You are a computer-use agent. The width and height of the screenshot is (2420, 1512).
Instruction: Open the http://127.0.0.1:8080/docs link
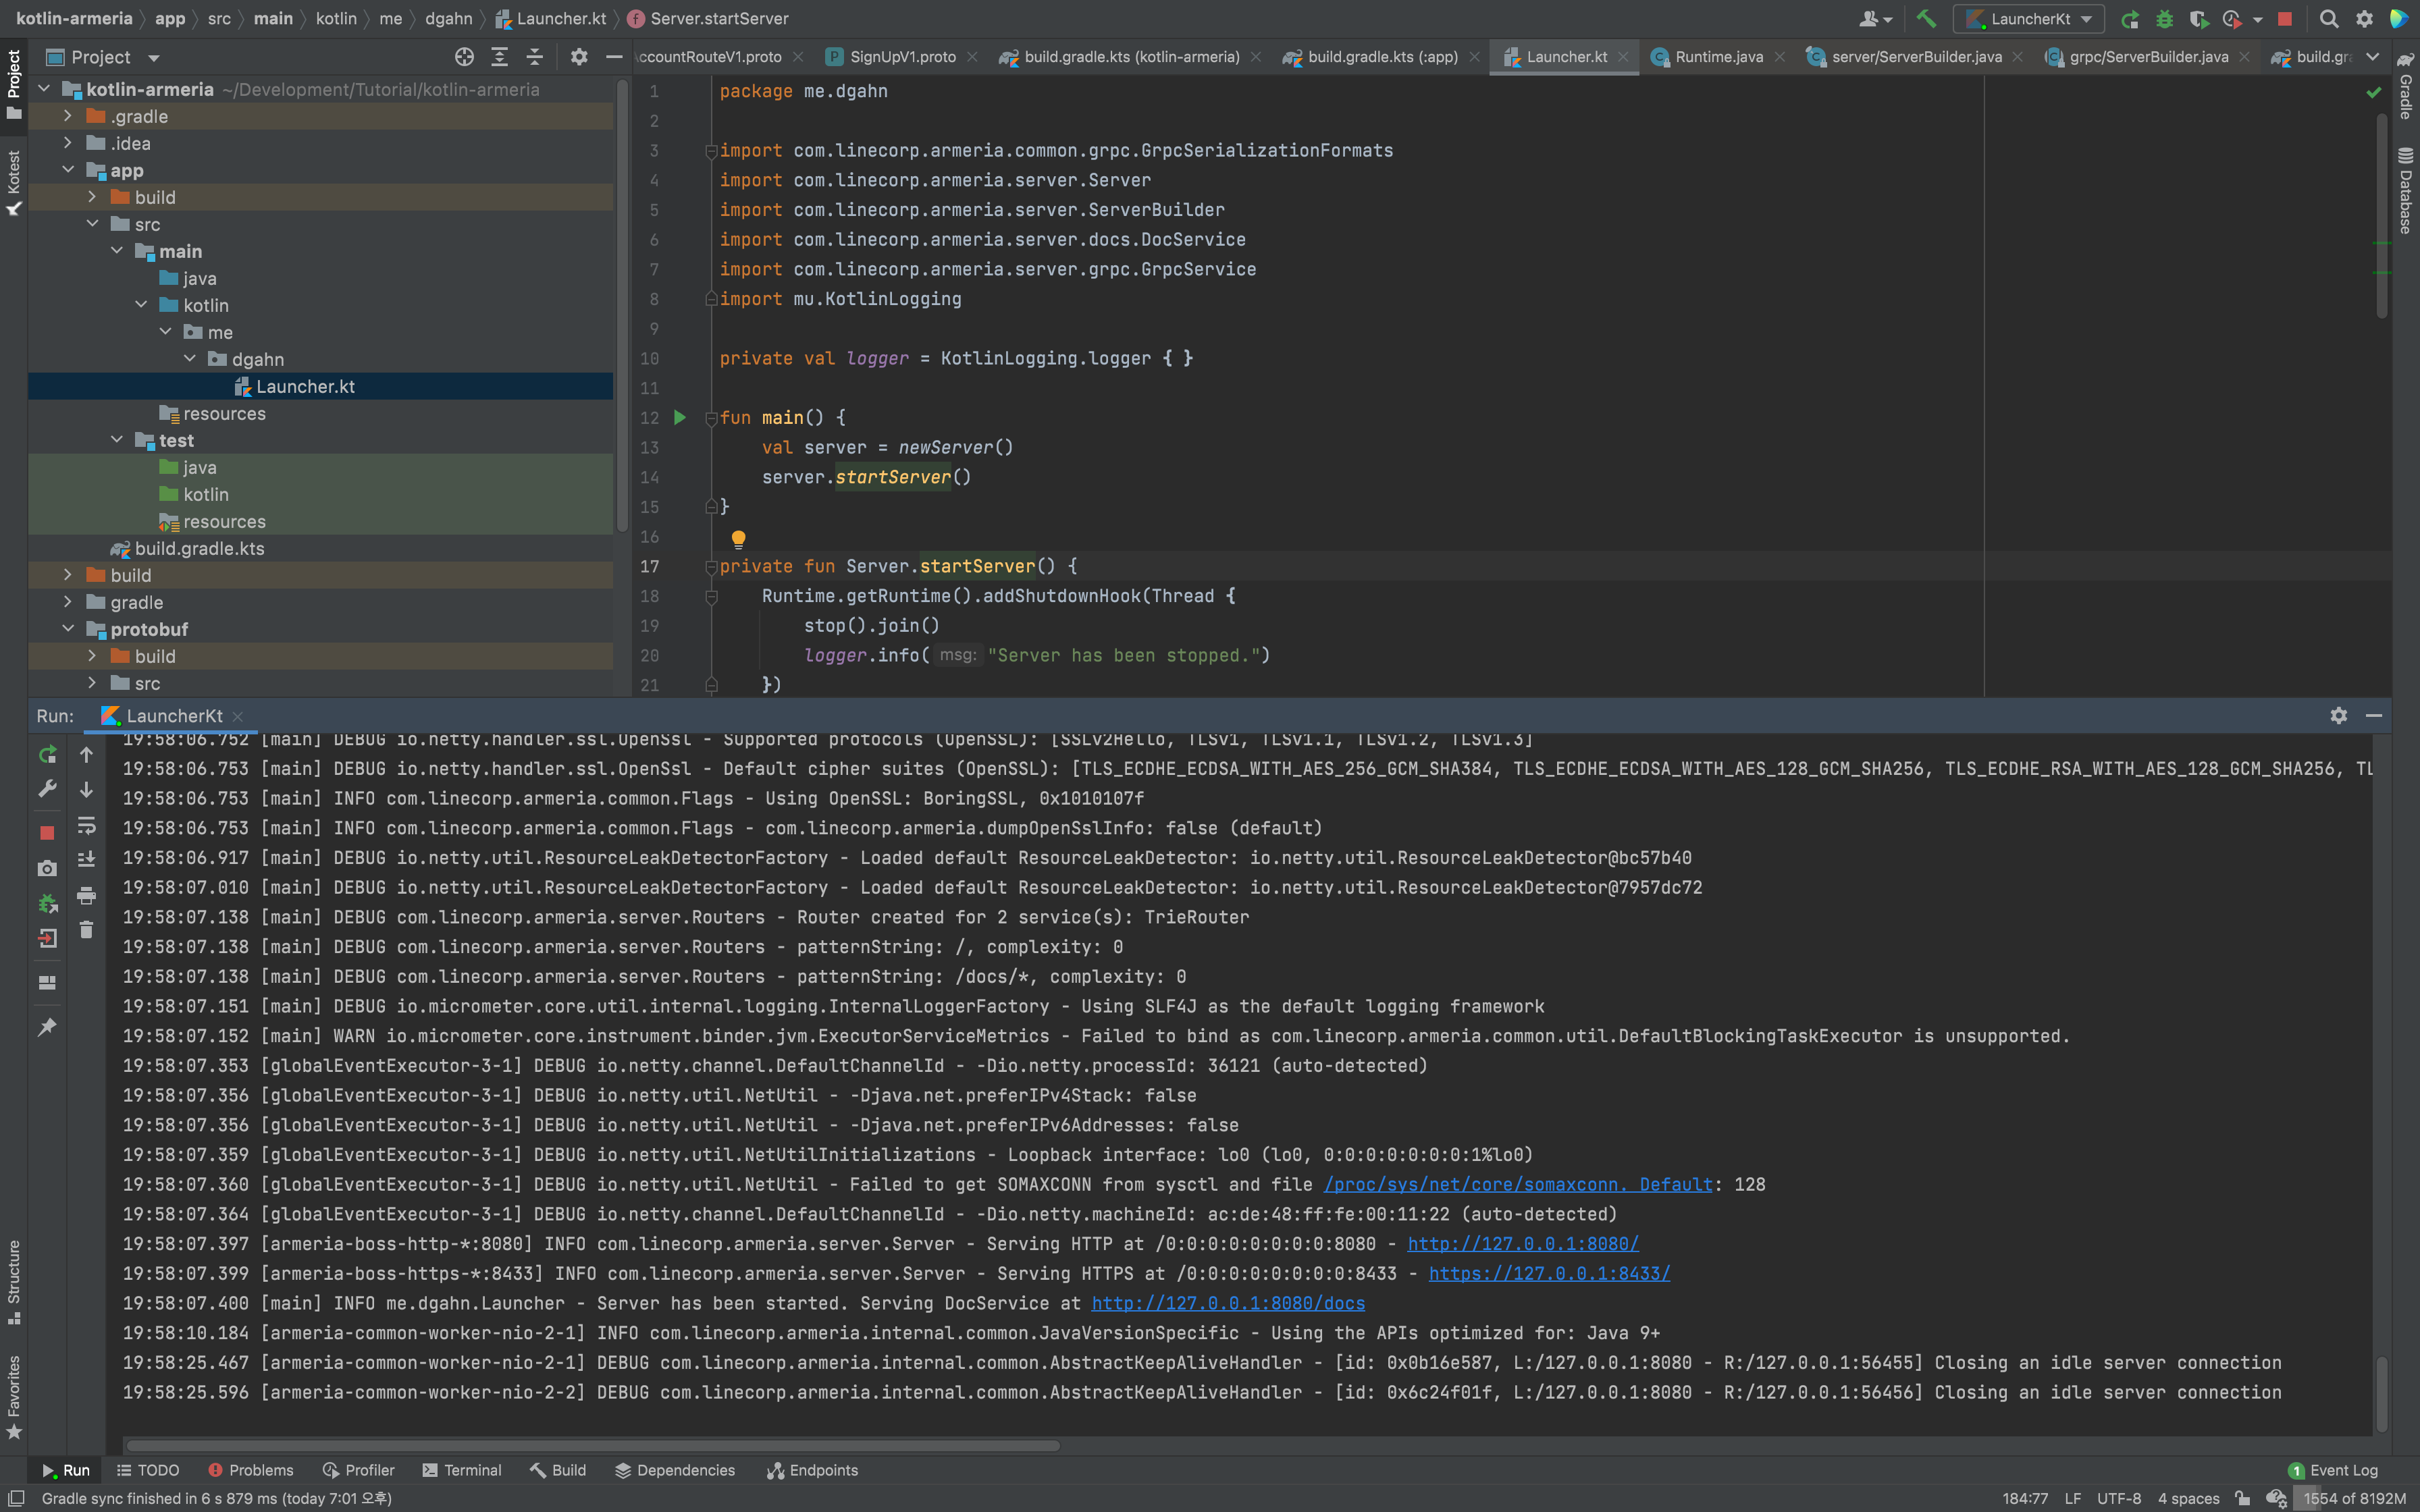point(1227,1303)
